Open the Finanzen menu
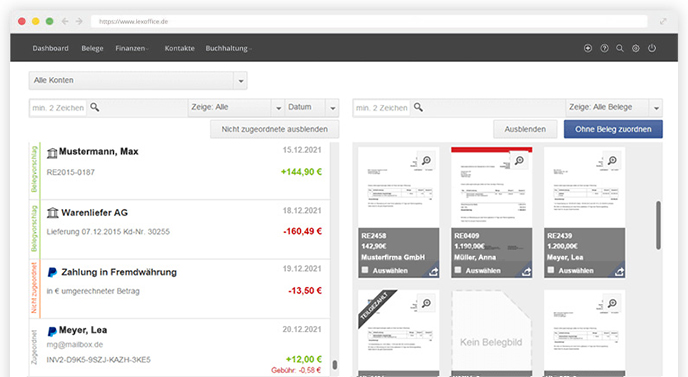The image size is (688, 377). click(131, 48)
